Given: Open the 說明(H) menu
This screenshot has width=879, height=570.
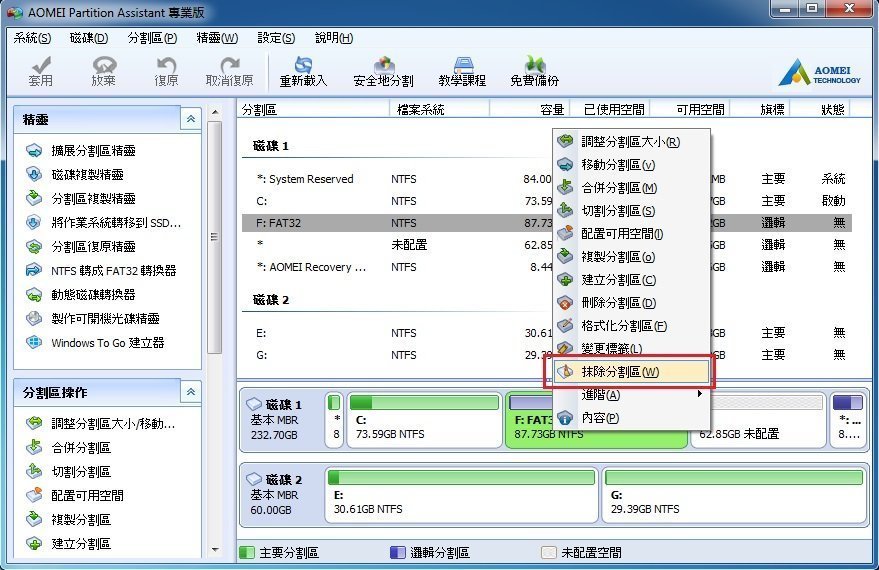Looking at the screenshot, I should [x=334, y=38].
